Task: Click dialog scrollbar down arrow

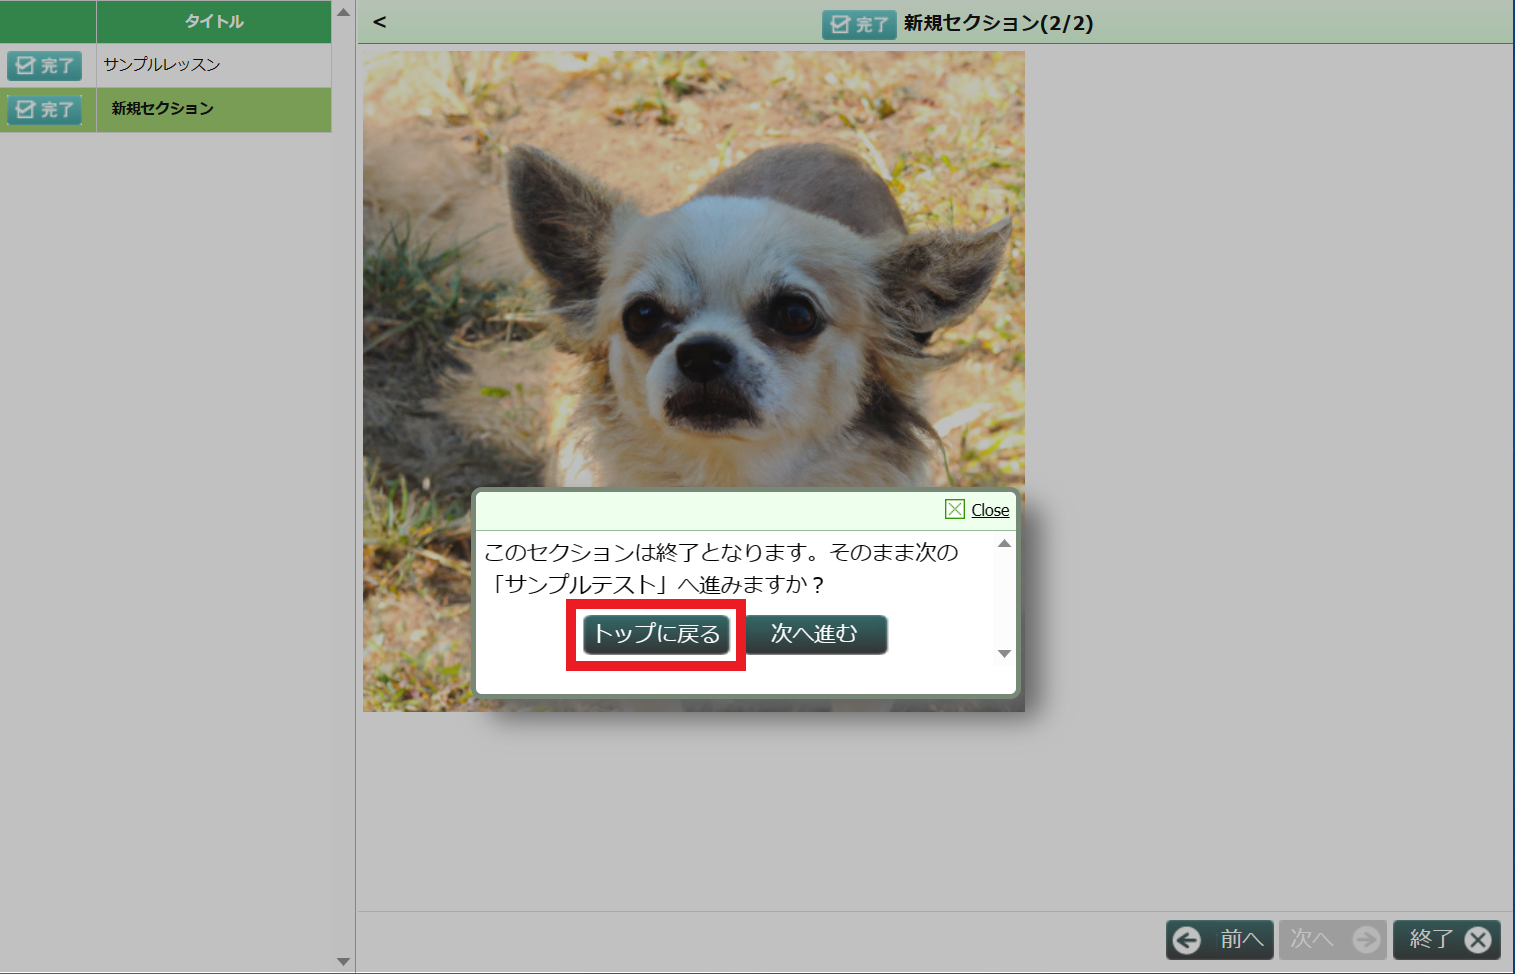Action: coord(1005,653)
